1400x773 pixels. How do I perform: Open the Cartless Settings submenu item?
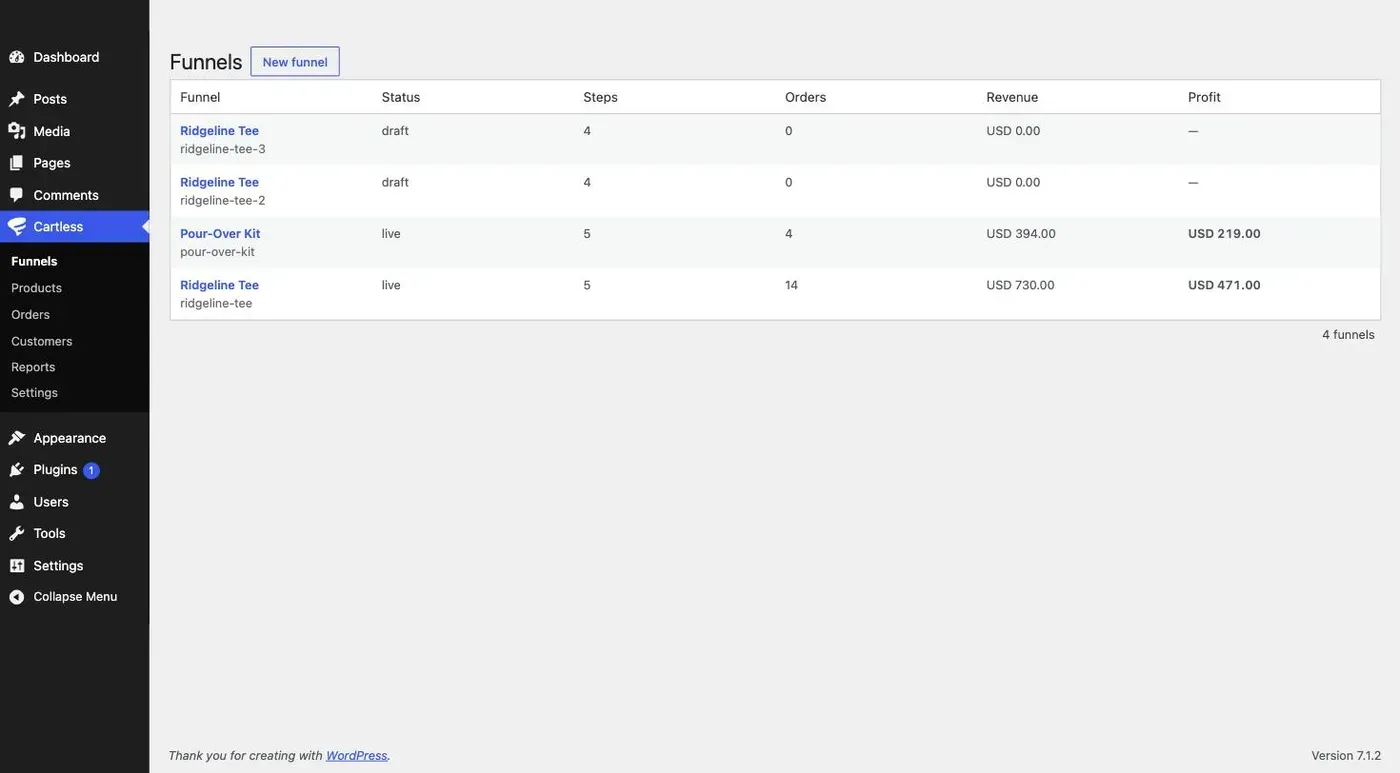[x=34, y=393]
